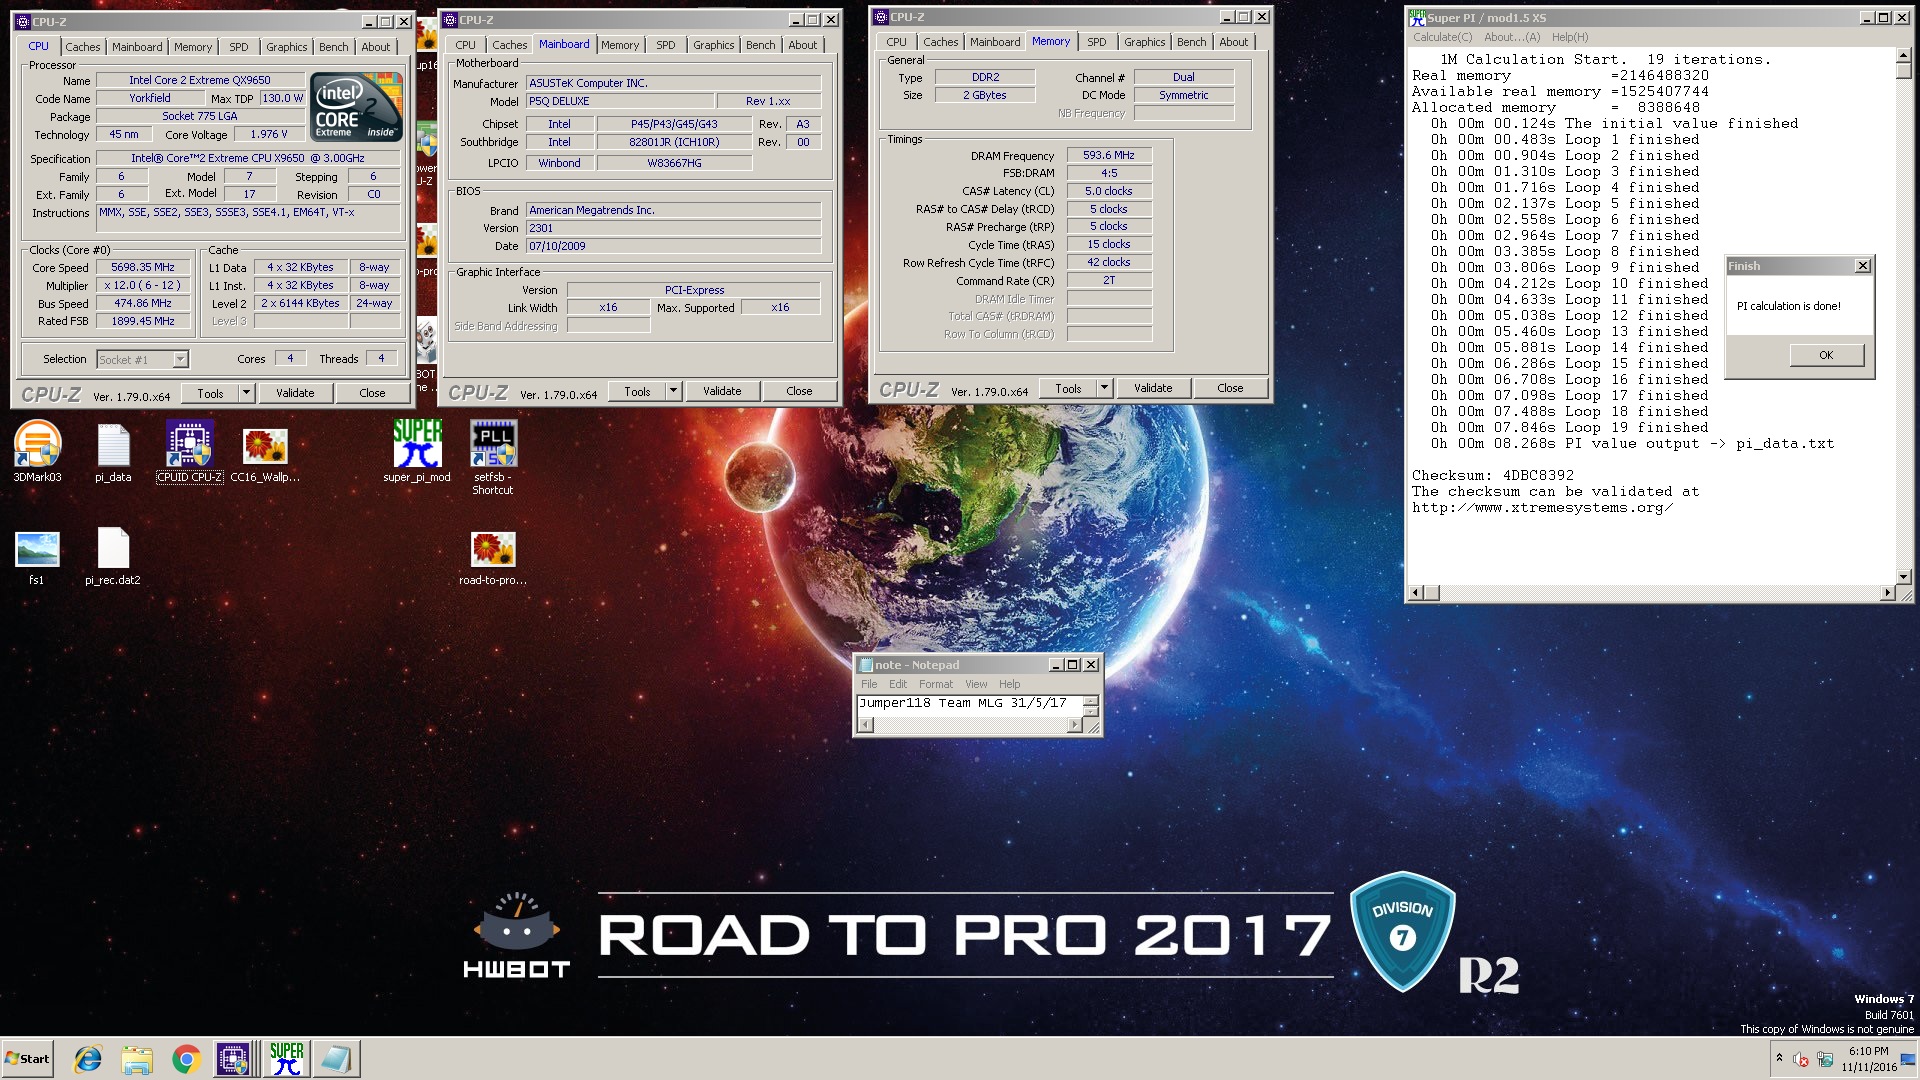Click Validate in the Mainboard window
The image size is (1920, 1080).
[722, 391]
